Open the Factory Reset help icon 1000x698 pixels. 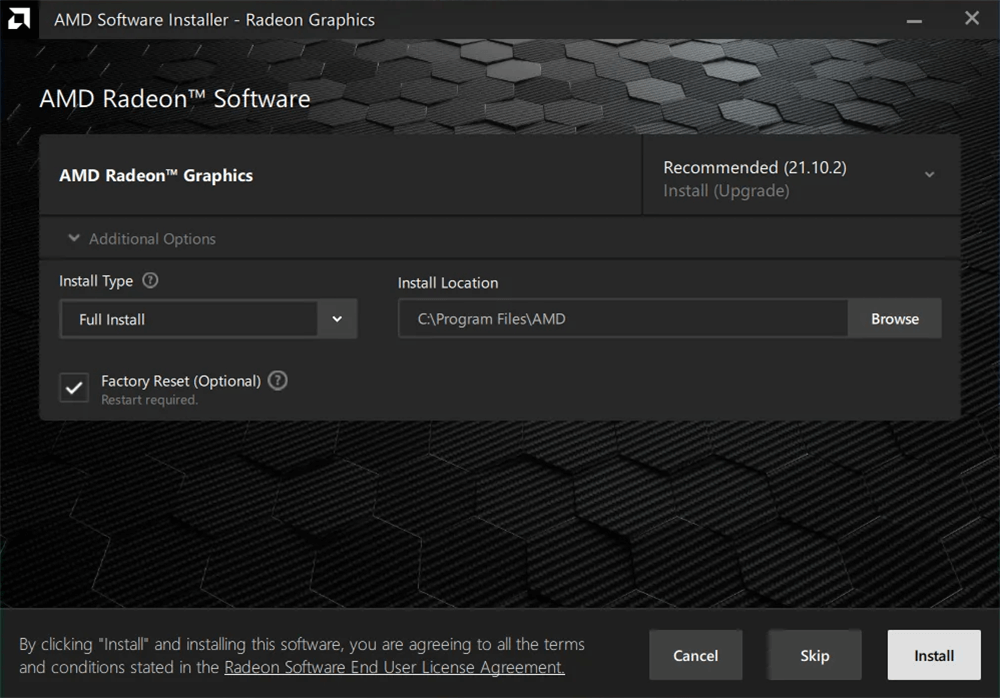[x=278, y=381]
